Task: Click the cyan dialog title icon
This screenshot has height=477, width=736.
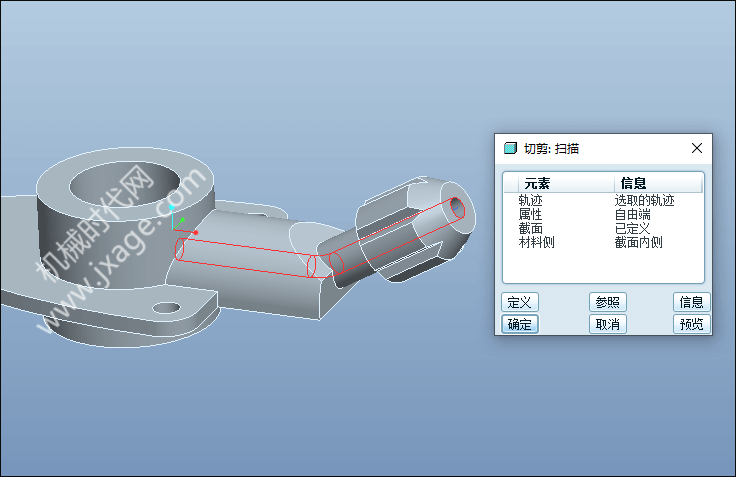Action: (x=510, y=148)
